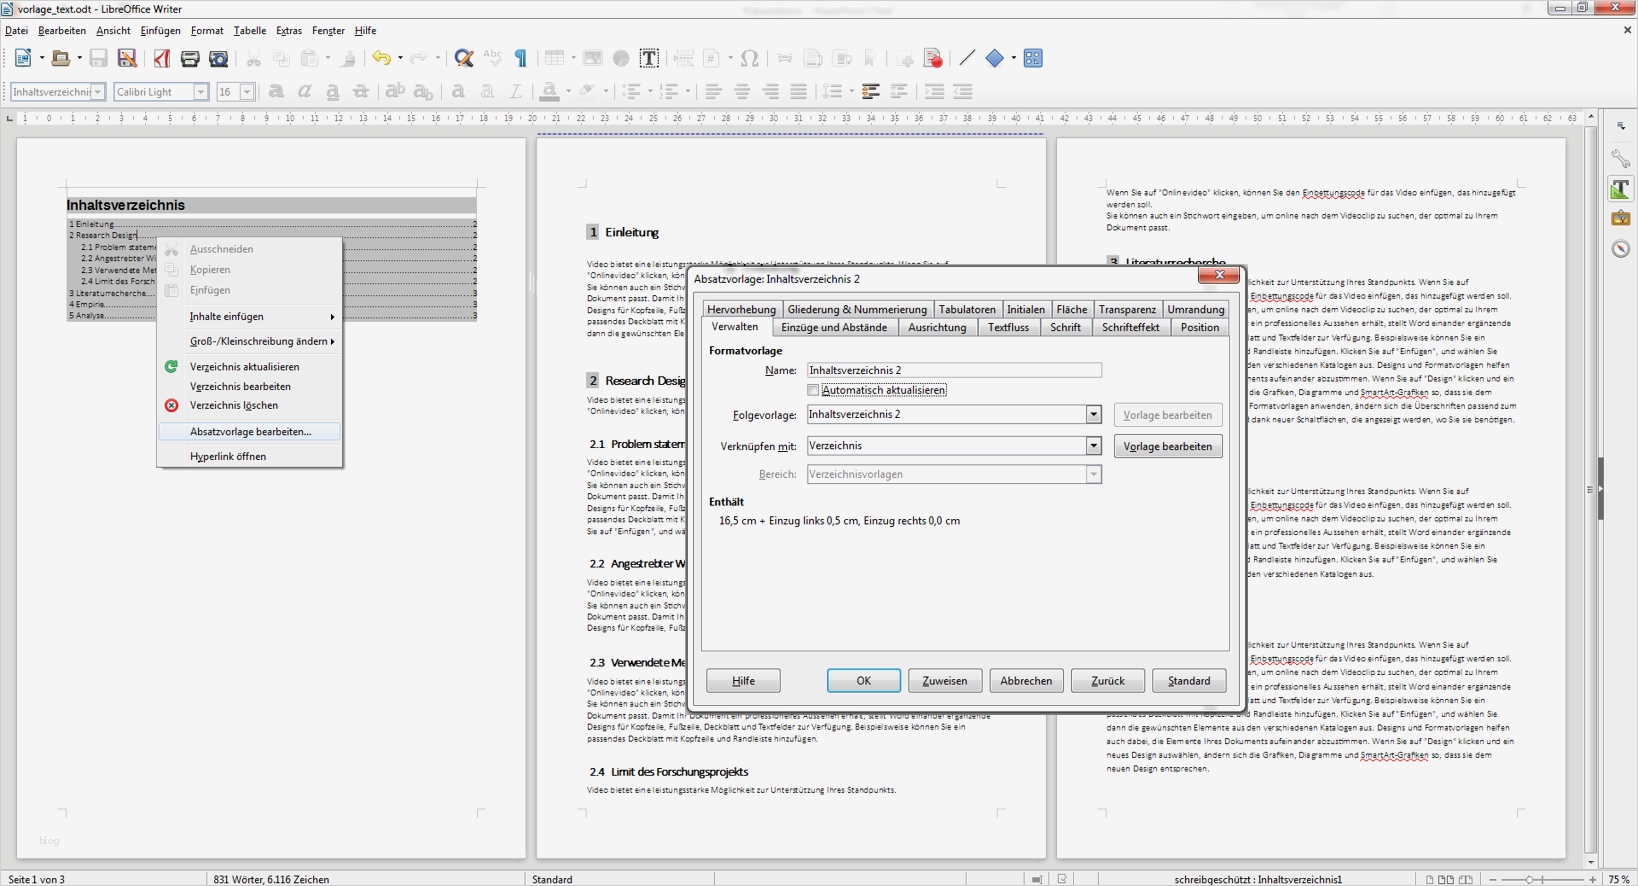Click the Undo arrow icon
Image resolution: width=1638 pixels, height=886 pixels.
(381, 59)
